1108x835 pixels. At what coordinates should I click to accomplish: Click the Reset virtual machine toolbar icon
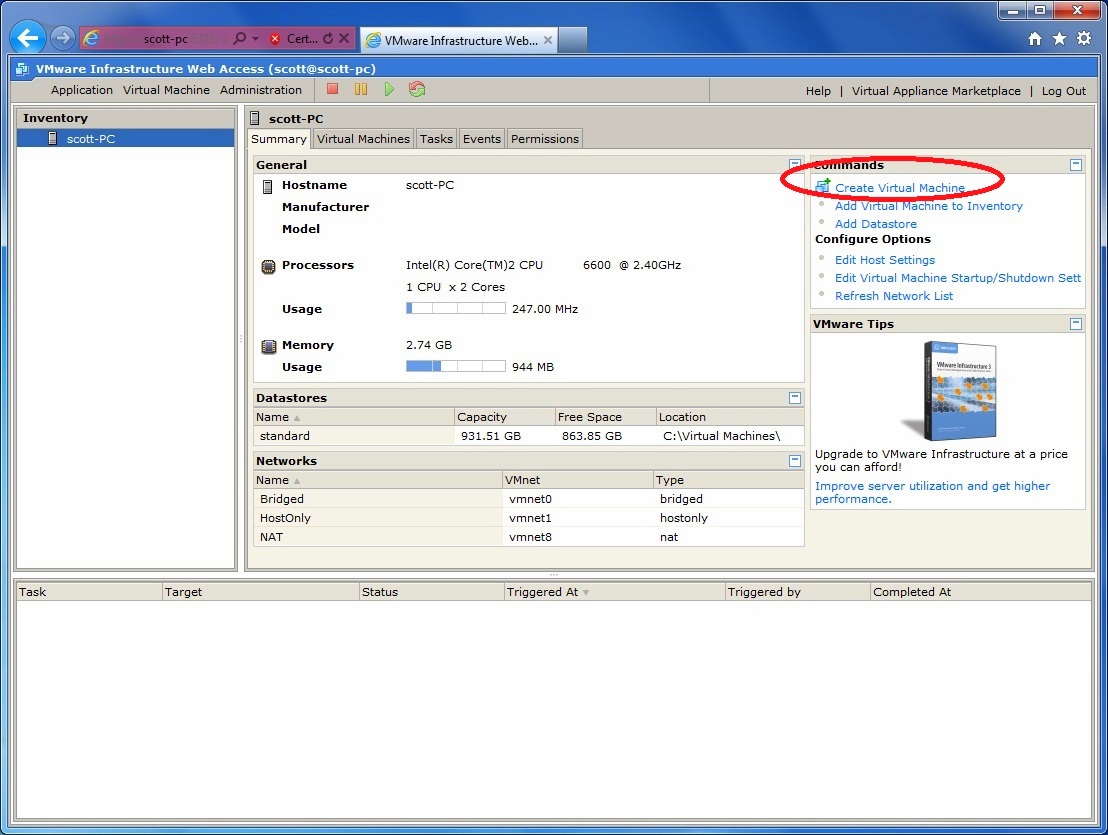click(x=417, y=89)
